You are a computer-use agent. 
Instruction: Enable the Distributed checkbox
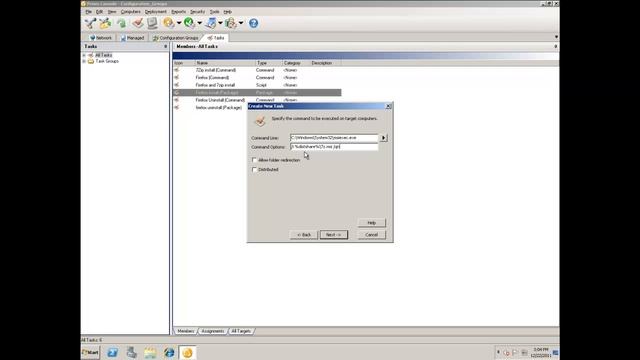pos(254,169)
